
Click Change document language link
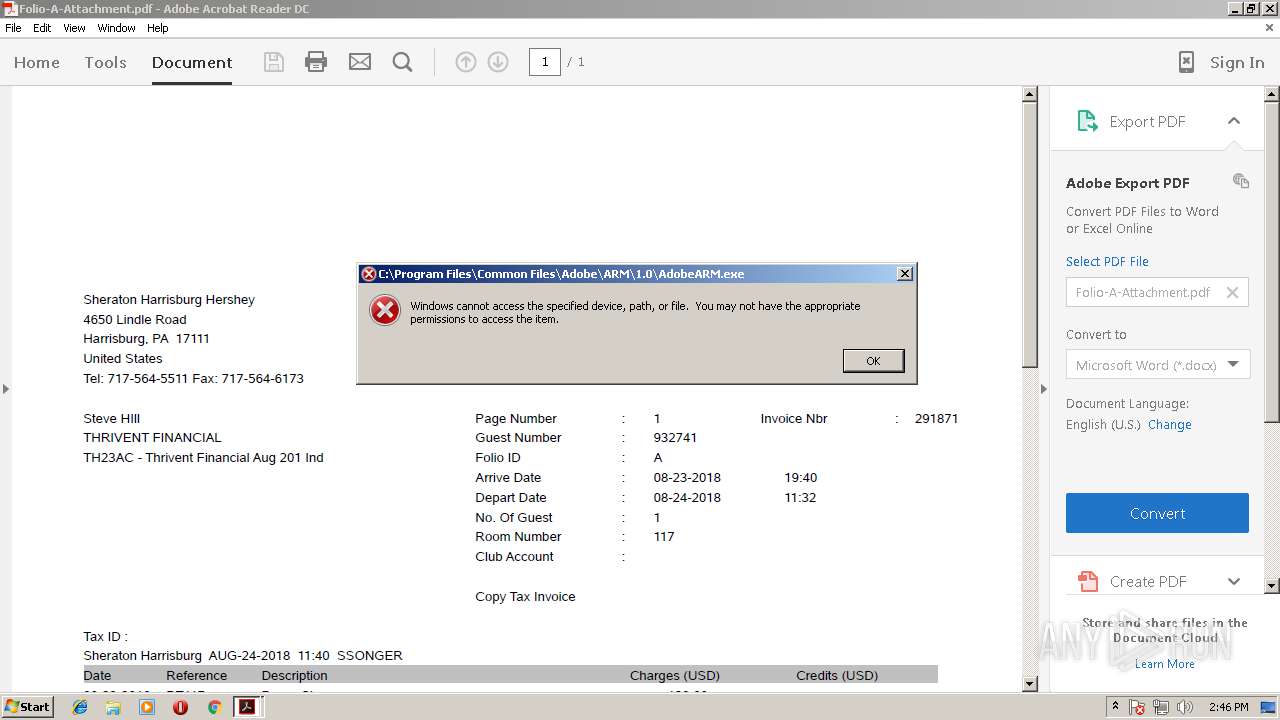point(1169,424)
